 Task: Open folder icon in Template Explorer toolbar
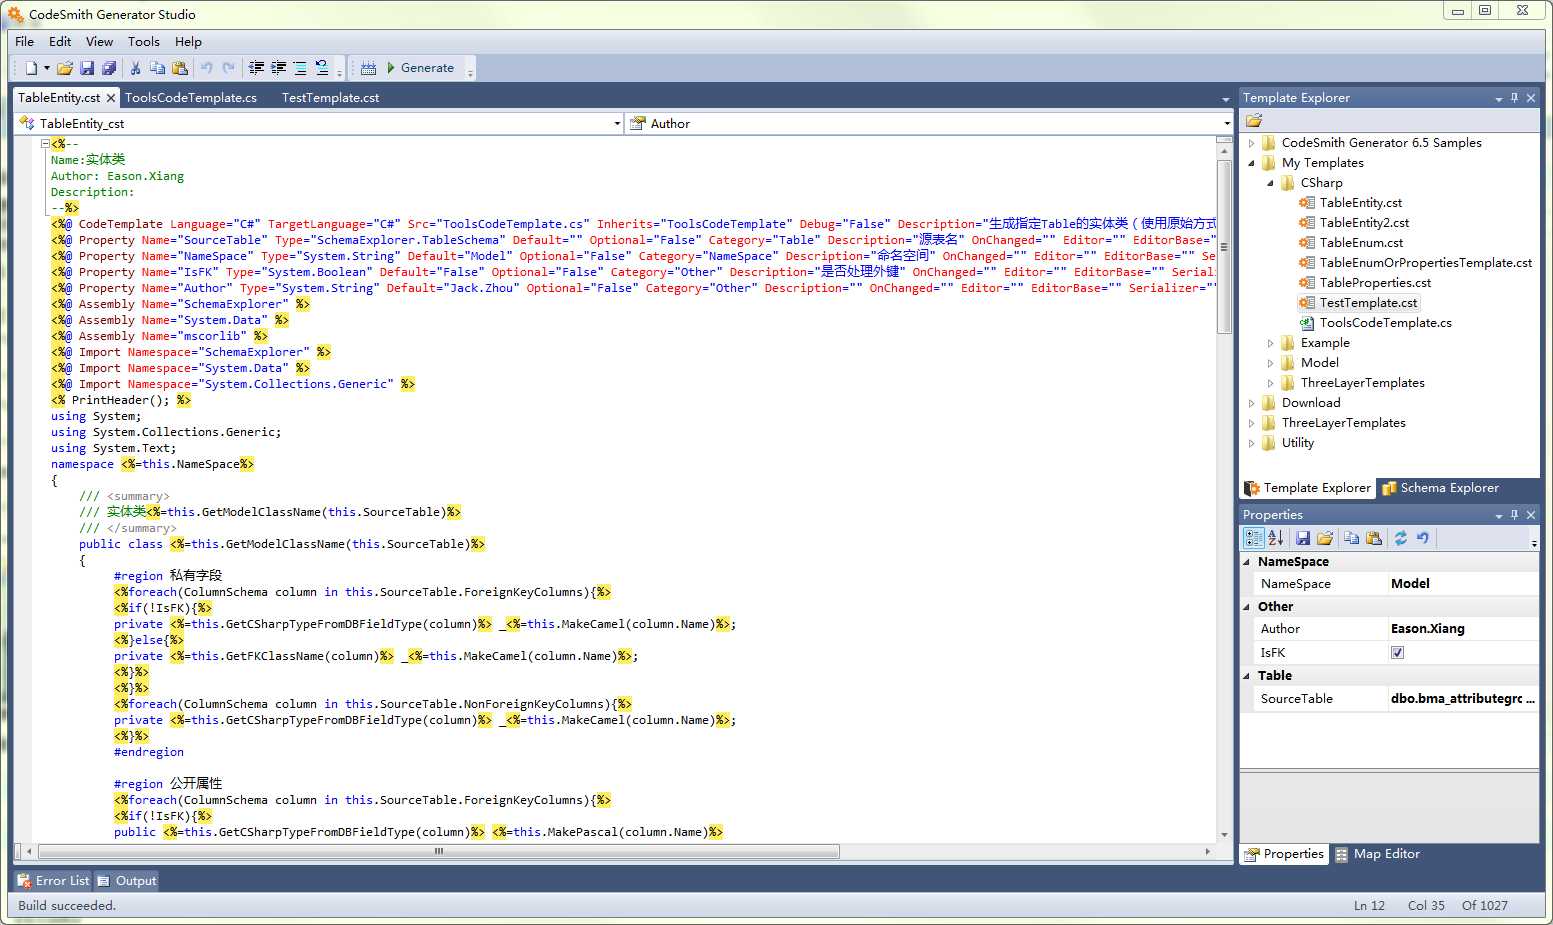[1254, 120]
